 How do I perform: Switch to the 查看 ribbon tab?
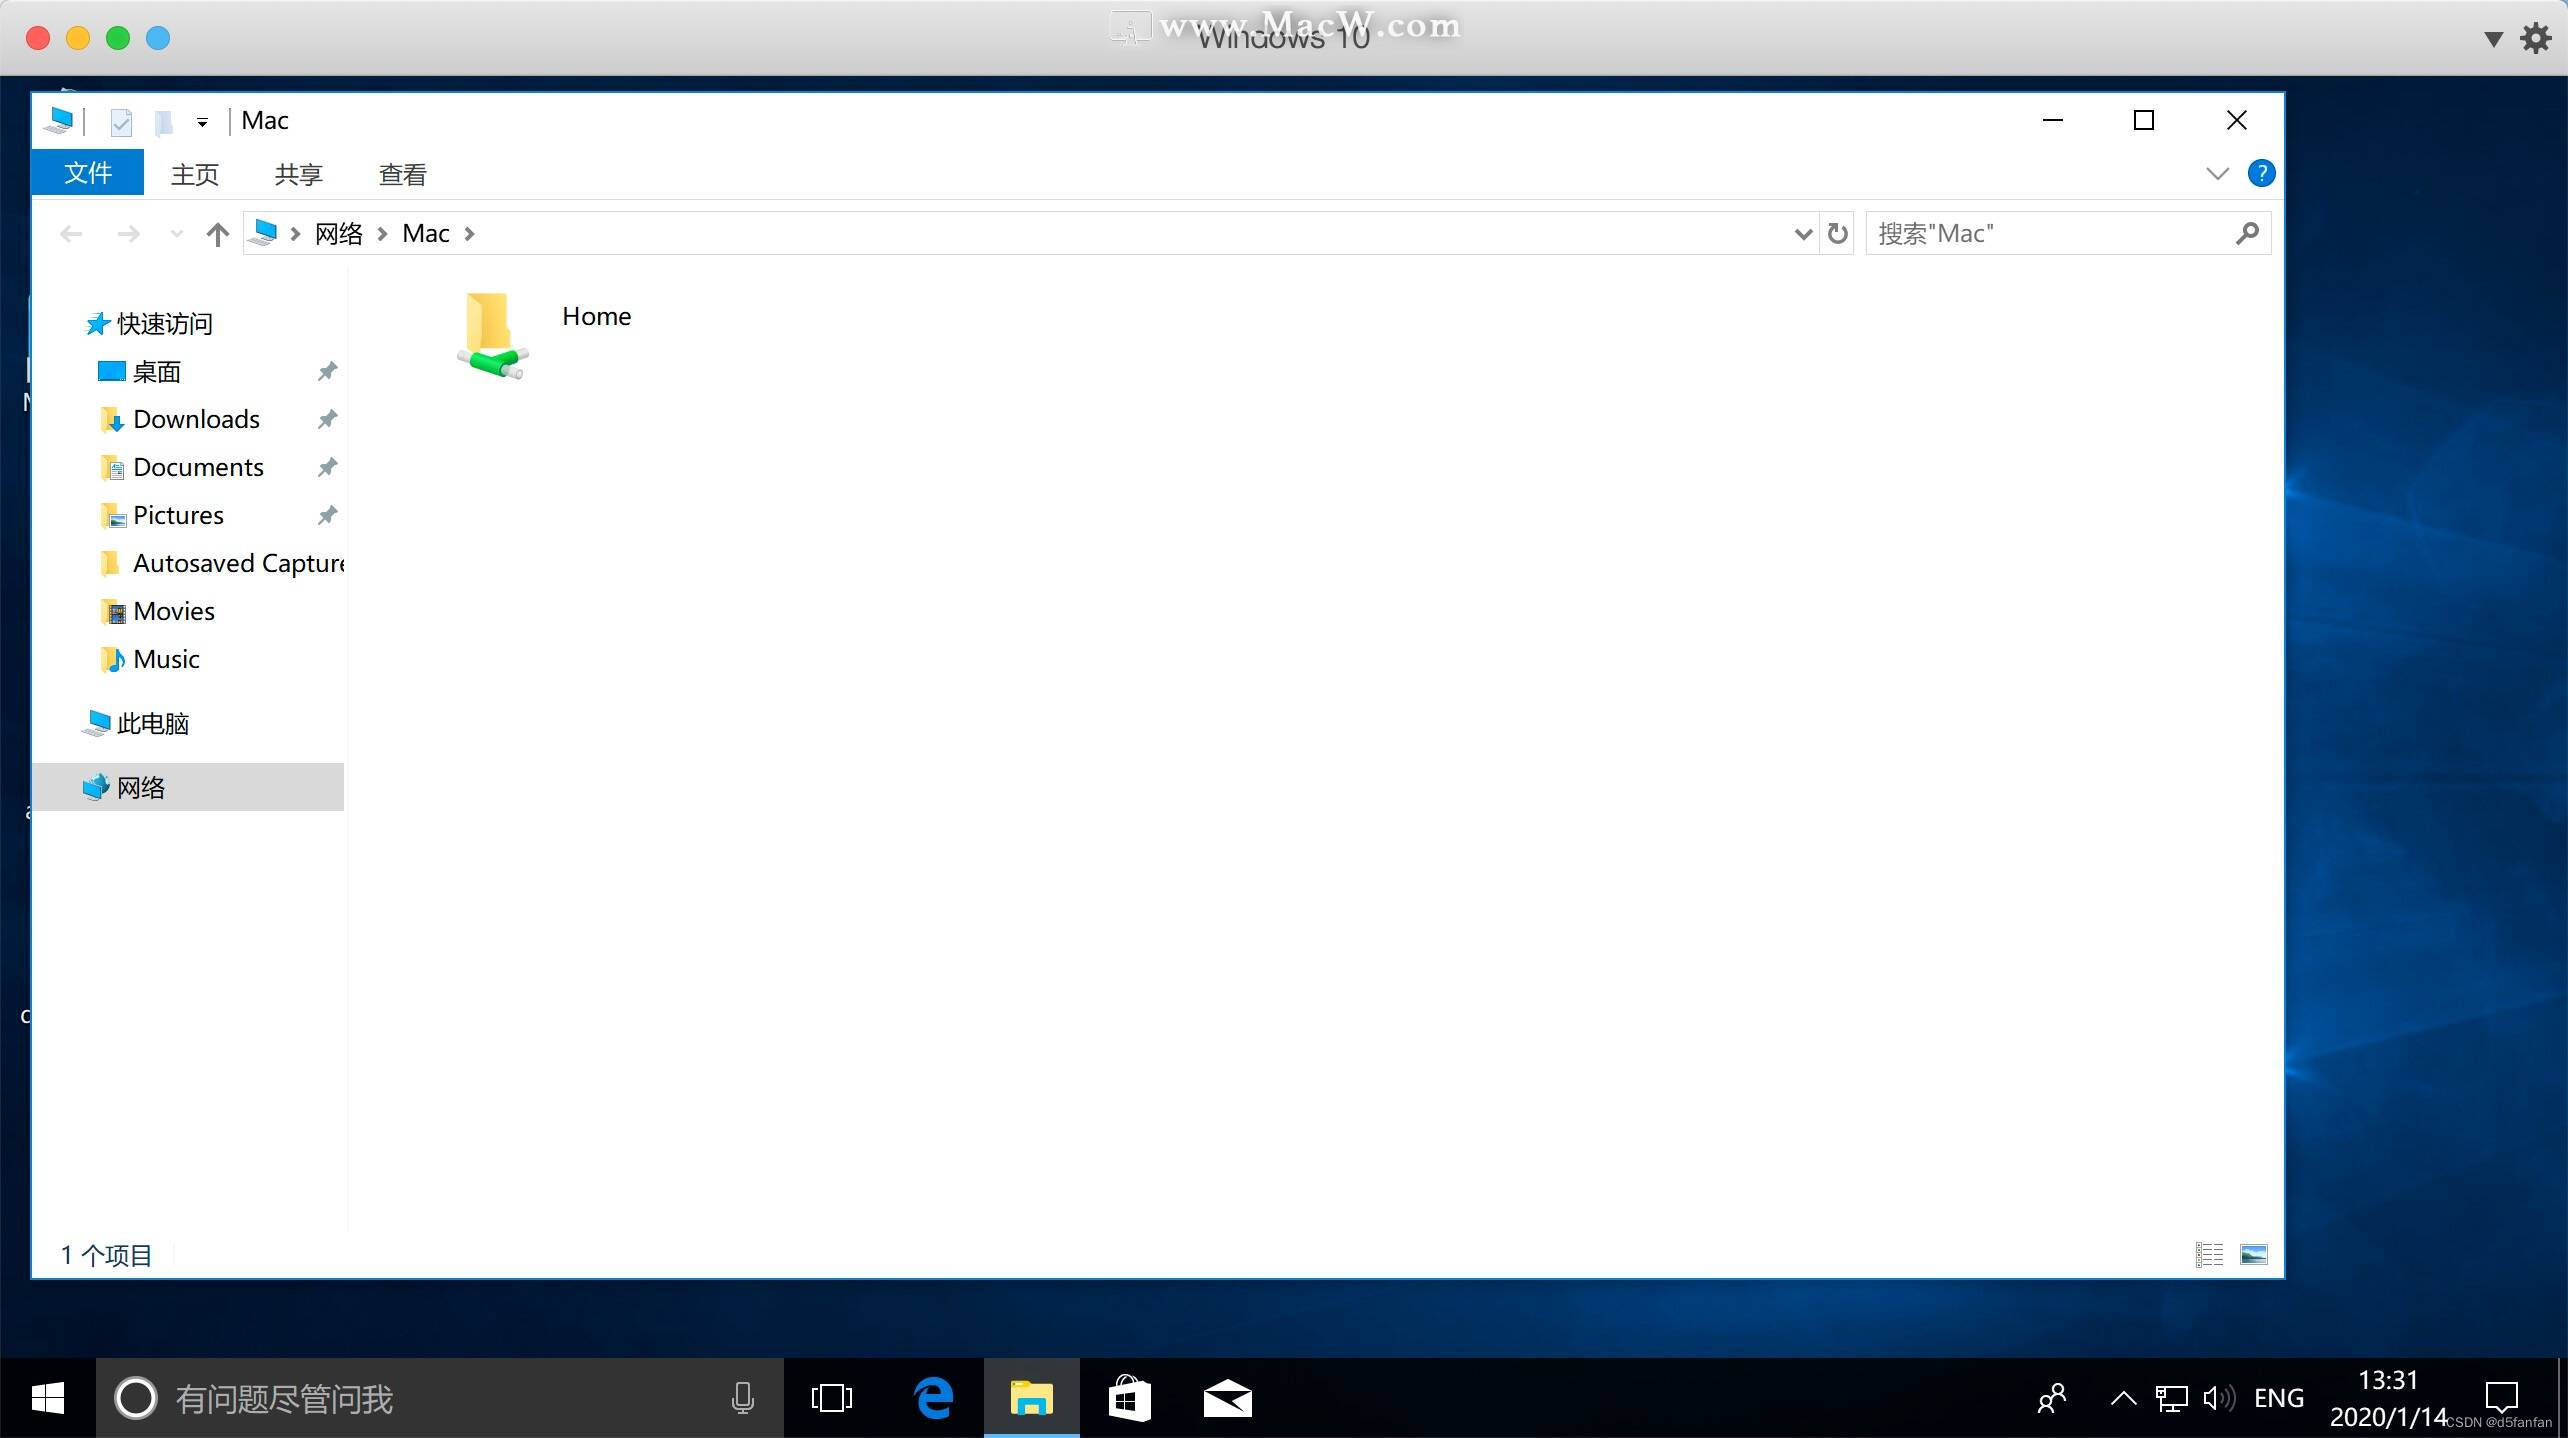[402, 174]
